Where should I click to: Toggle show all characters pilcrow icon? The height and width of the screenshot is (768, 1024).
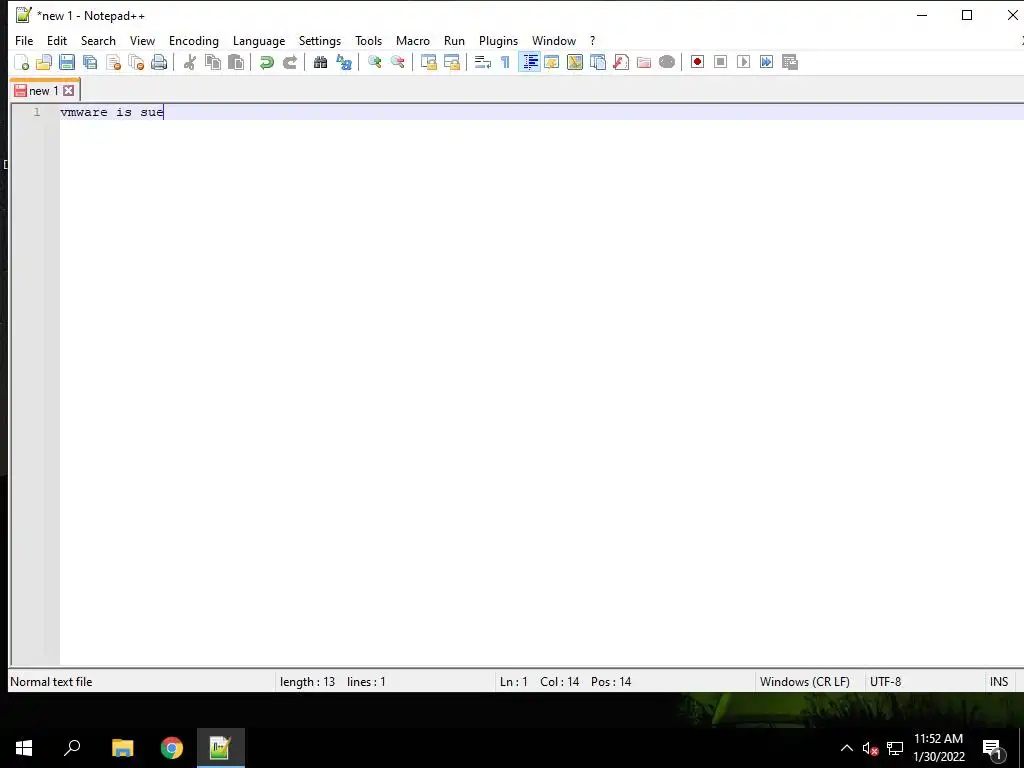point(505,62)
